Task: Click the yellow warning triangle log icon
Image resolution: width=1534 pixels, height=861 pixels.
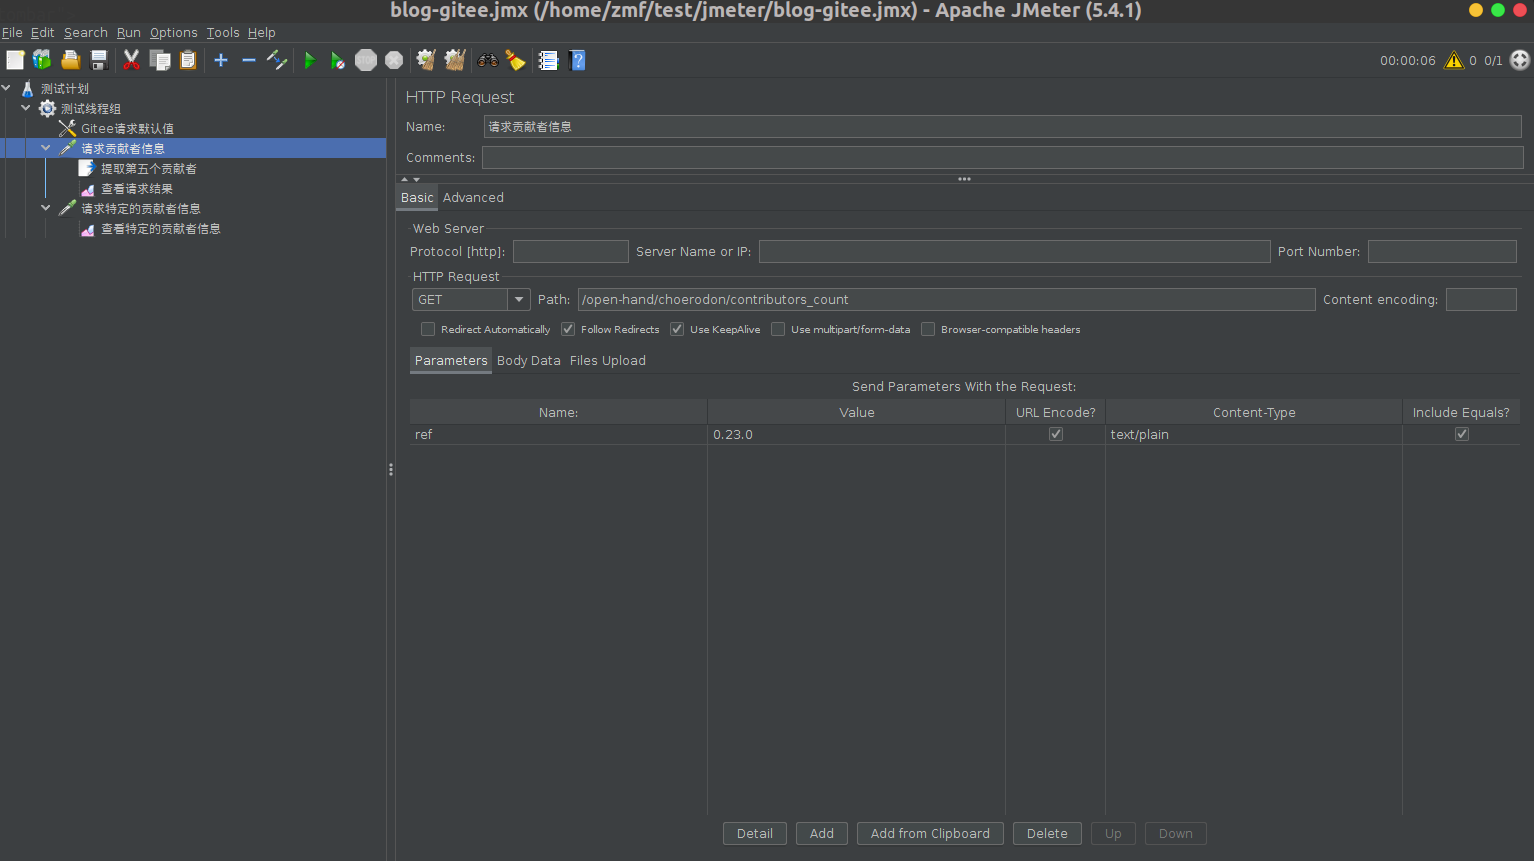Action: point(1454,60)
